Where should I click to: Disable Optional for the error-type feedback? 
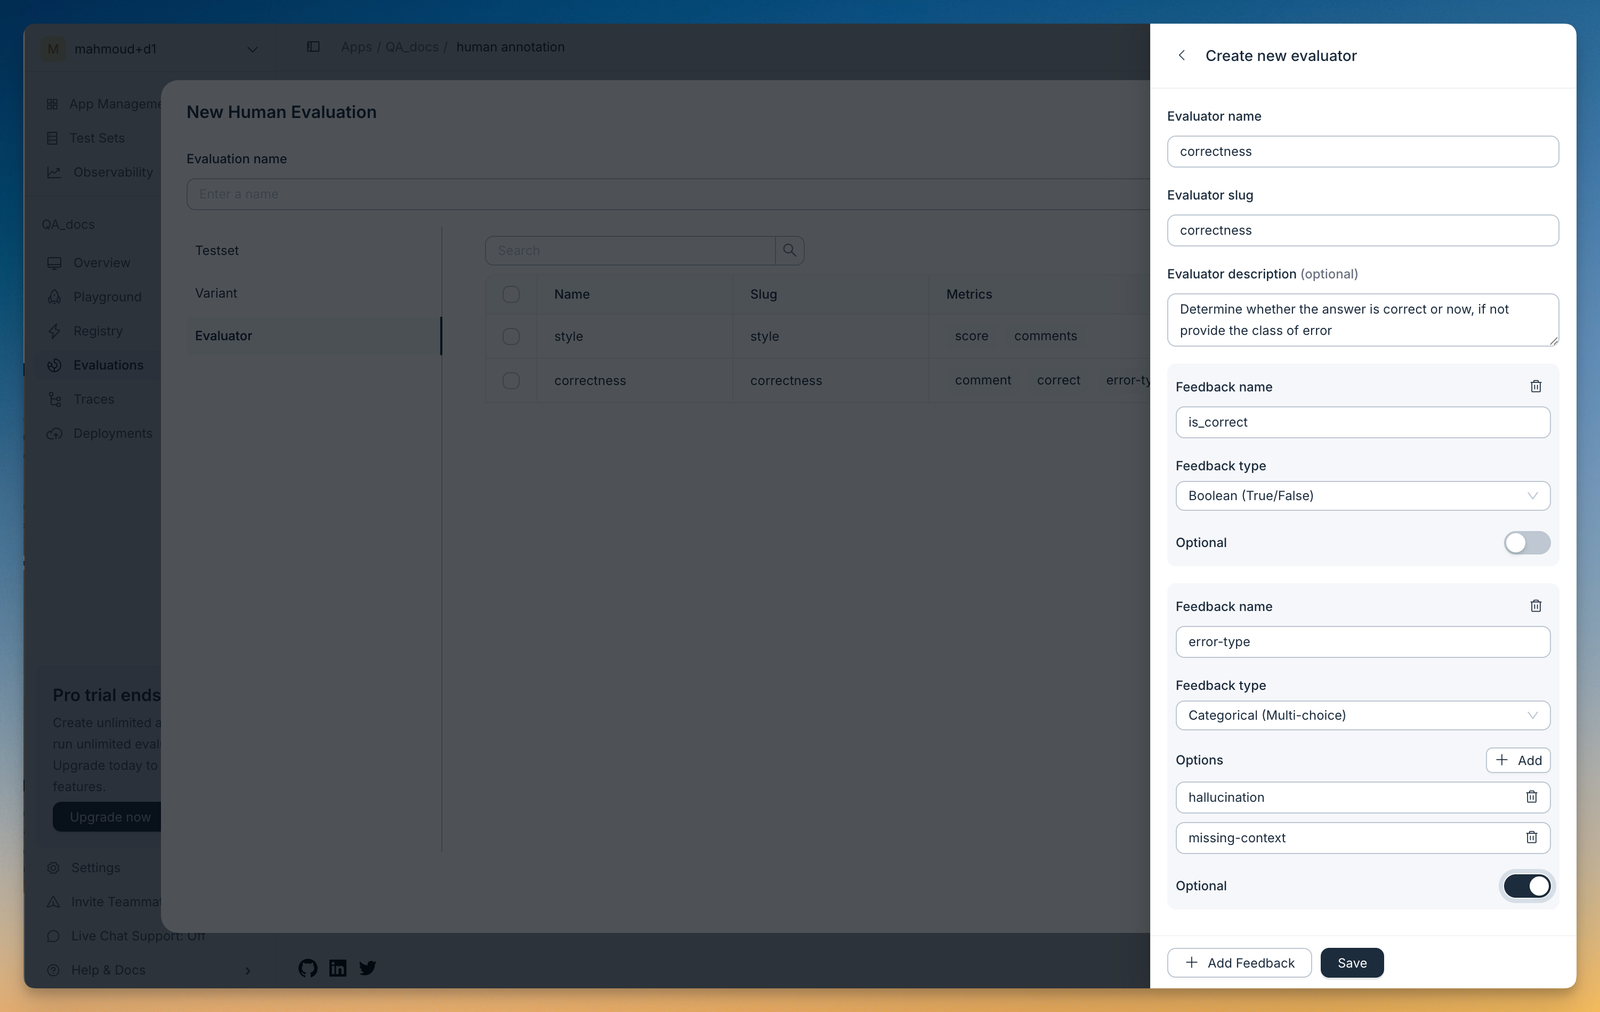(1526, 885)
